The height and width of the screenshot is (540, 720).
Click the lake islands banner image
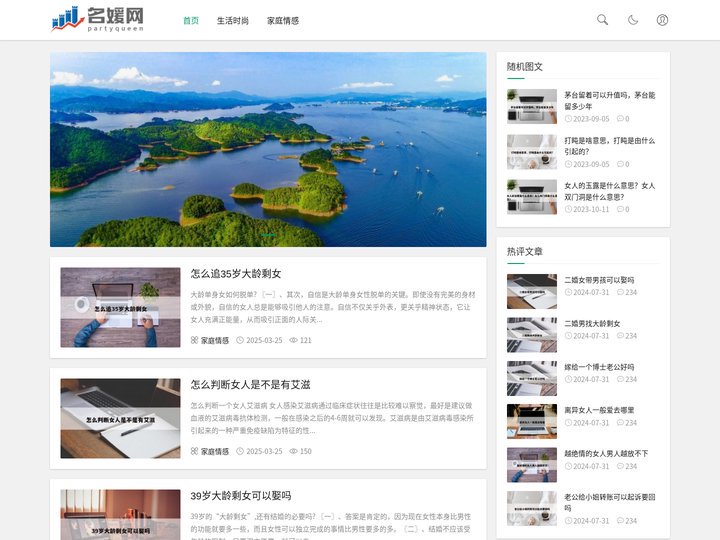click(x=268, y=149)
